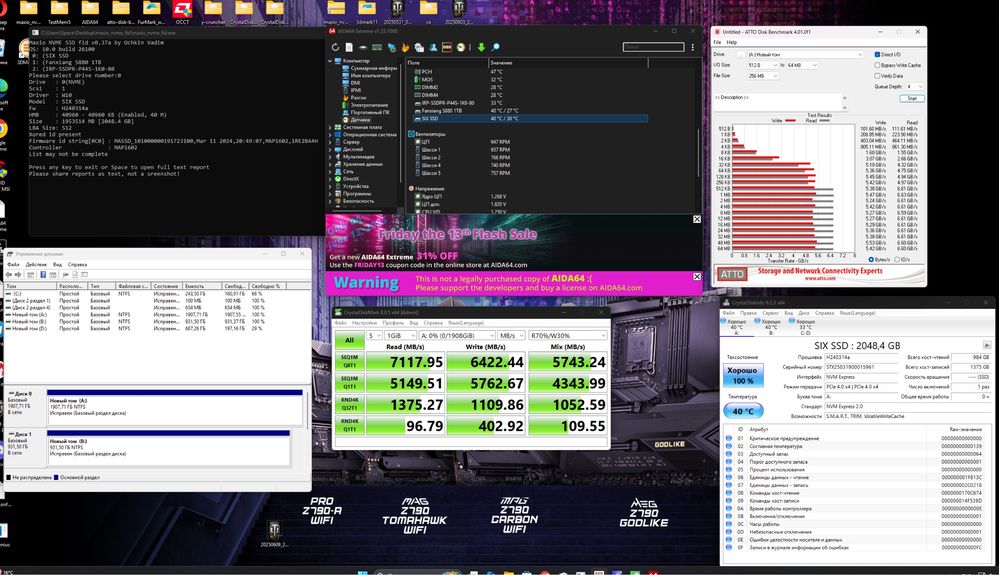Click the All button in CrystalDiskMark
The width and height of the screenshot is (999, 575).
(x=349, y=340)
